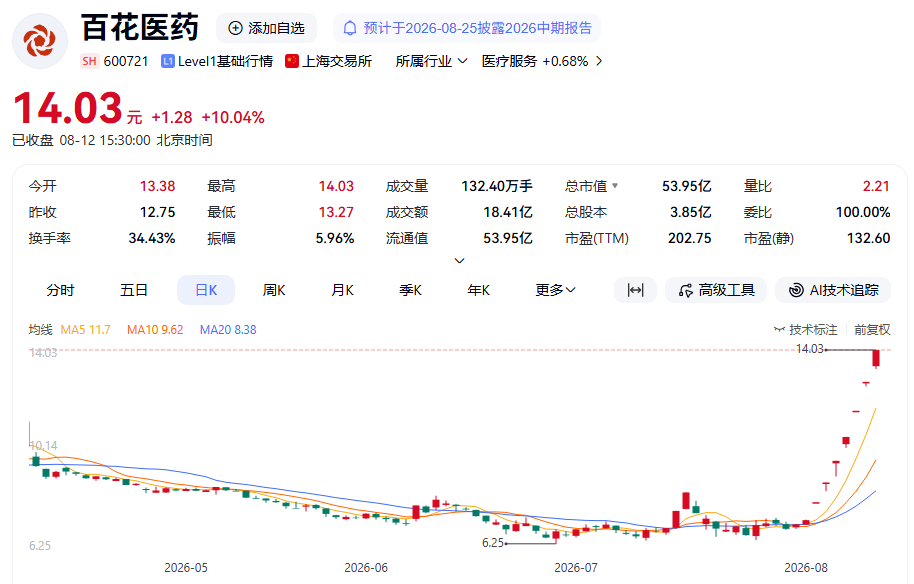
Task: Click the 换手率 34.43% value
Action: pos(152,238)
